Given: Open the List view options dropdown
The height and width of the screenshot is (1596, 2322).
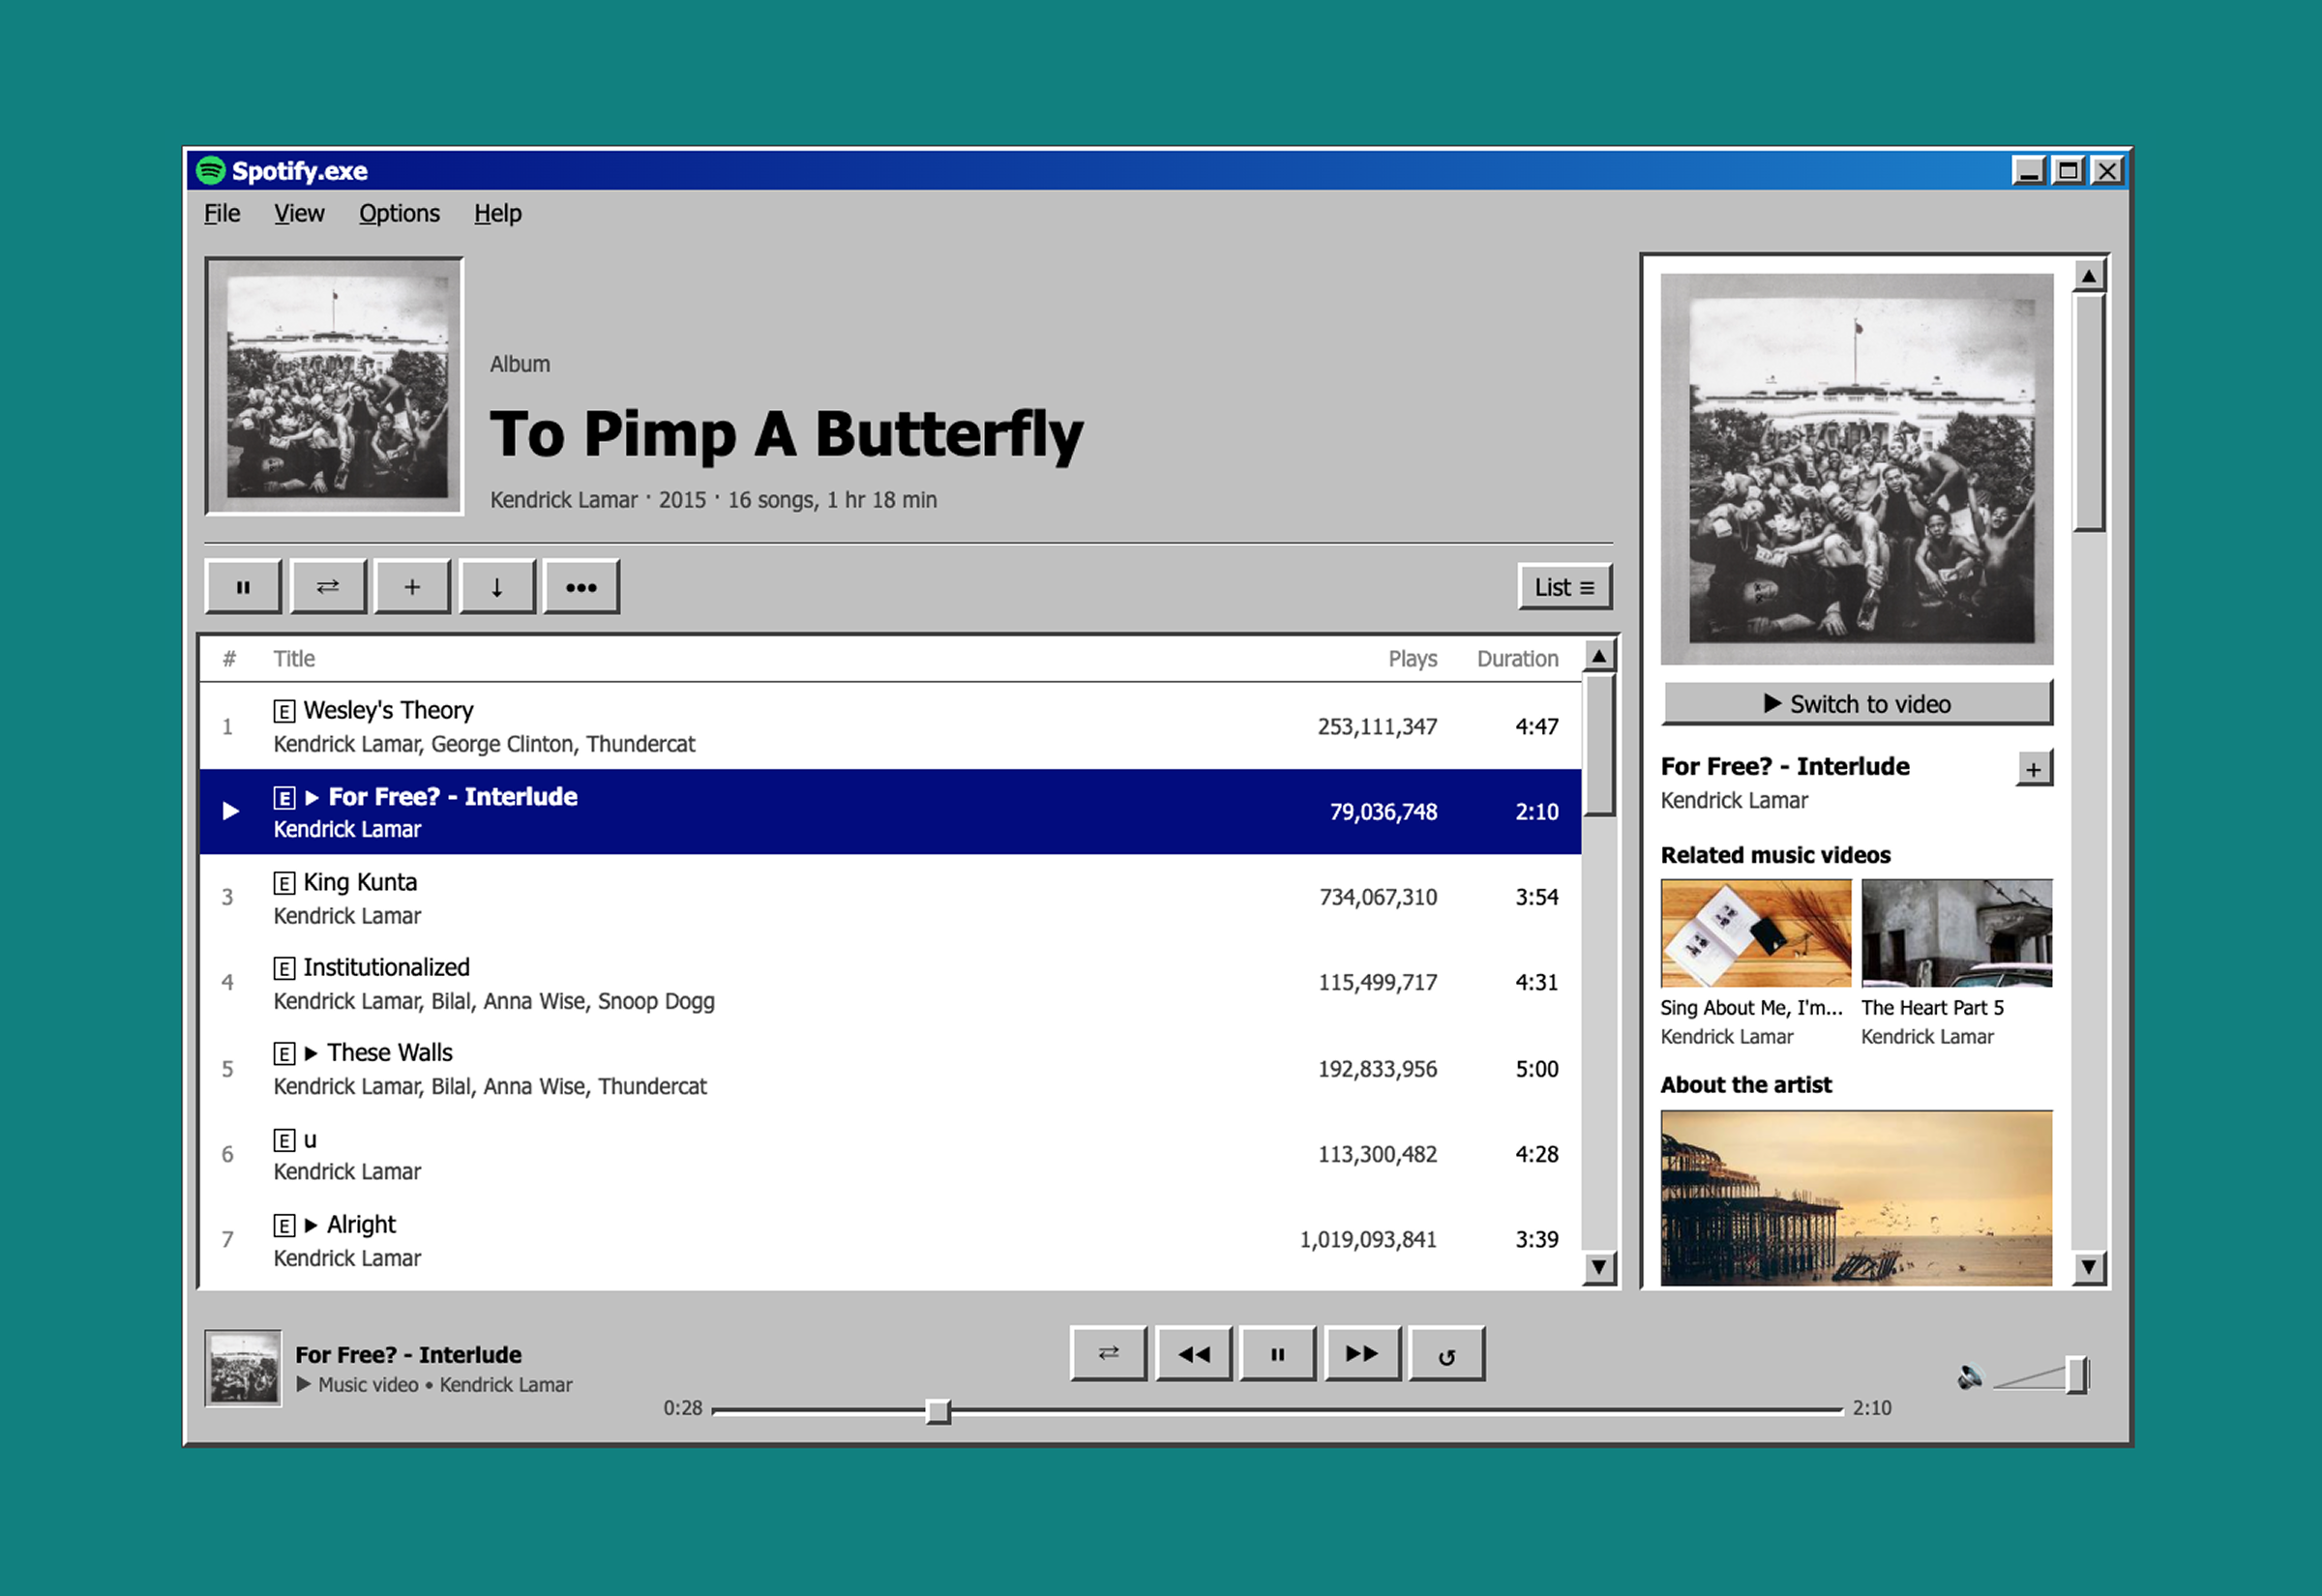Looking at the screenshot, I should click(1564, 587).
